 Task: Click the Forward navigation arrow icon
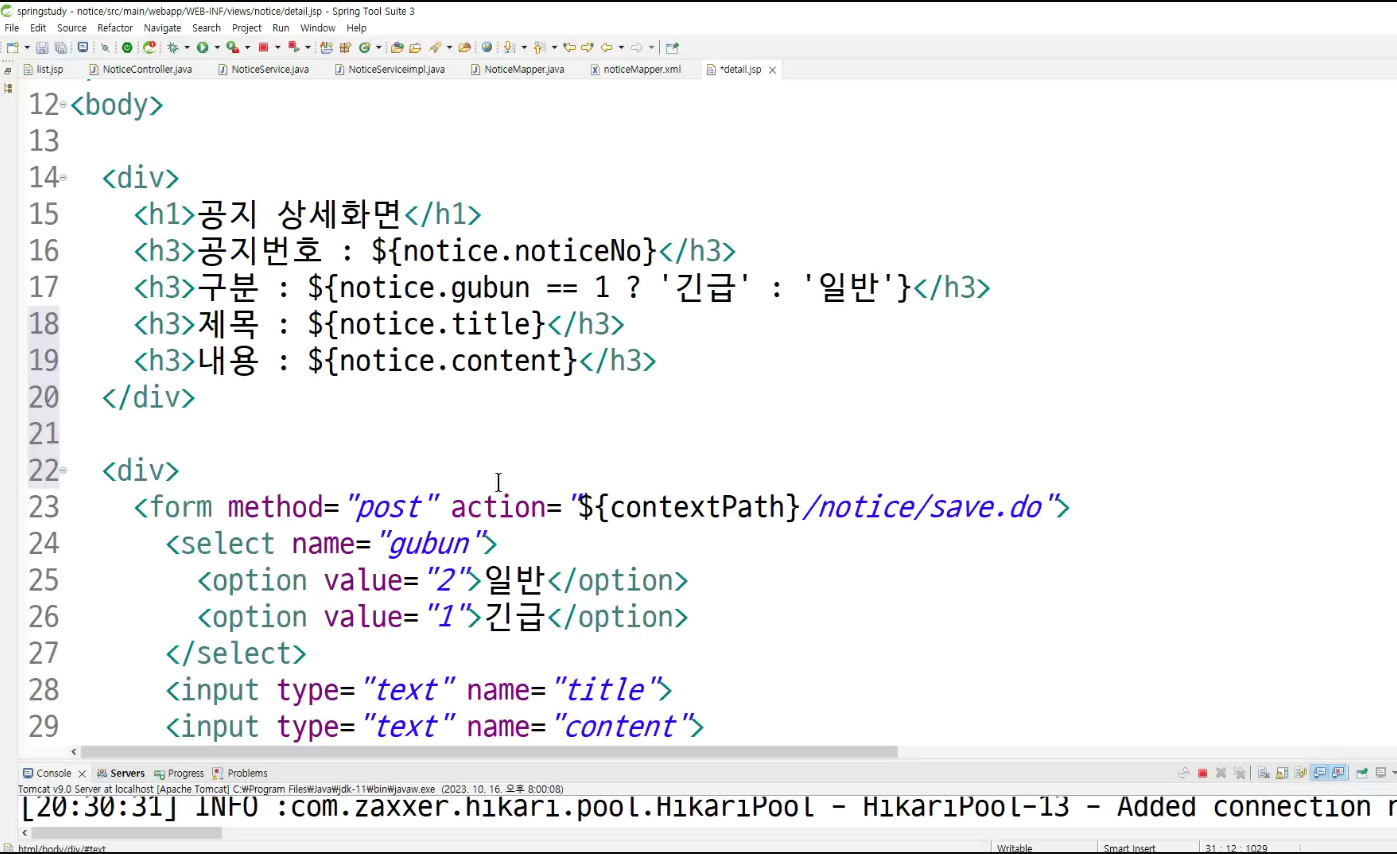point(635,47)
